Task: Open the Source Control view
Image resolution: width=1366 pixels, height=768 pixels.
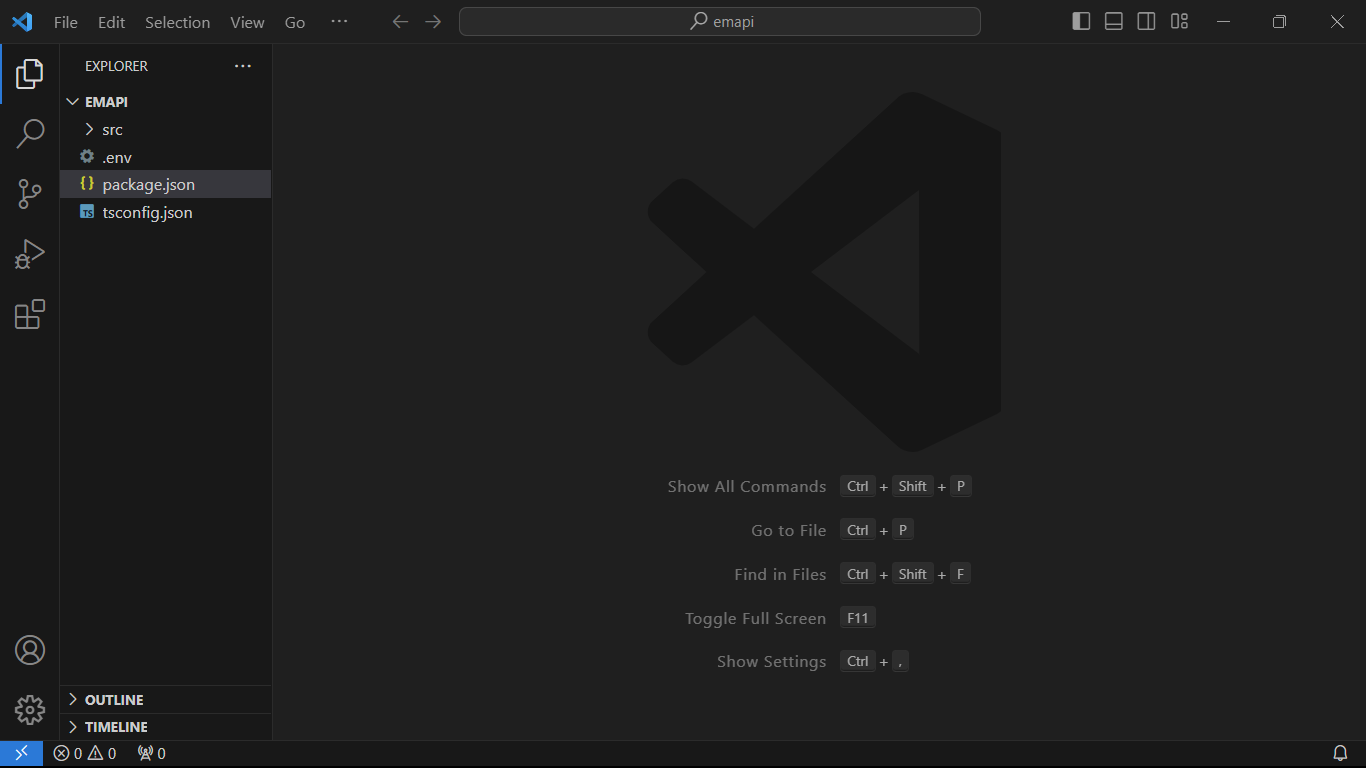Action: [30, 194]
